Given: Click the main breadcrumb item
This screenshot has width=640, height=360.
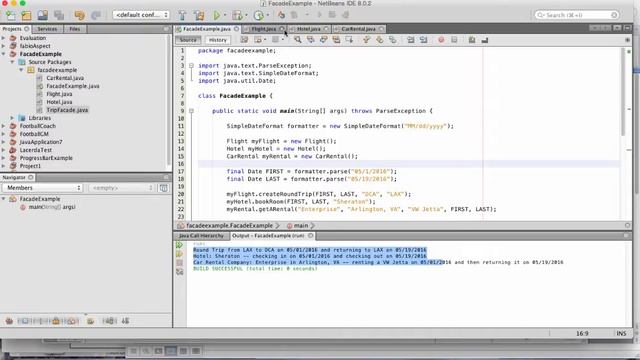Looking at the screenshot, I should 301,226.
